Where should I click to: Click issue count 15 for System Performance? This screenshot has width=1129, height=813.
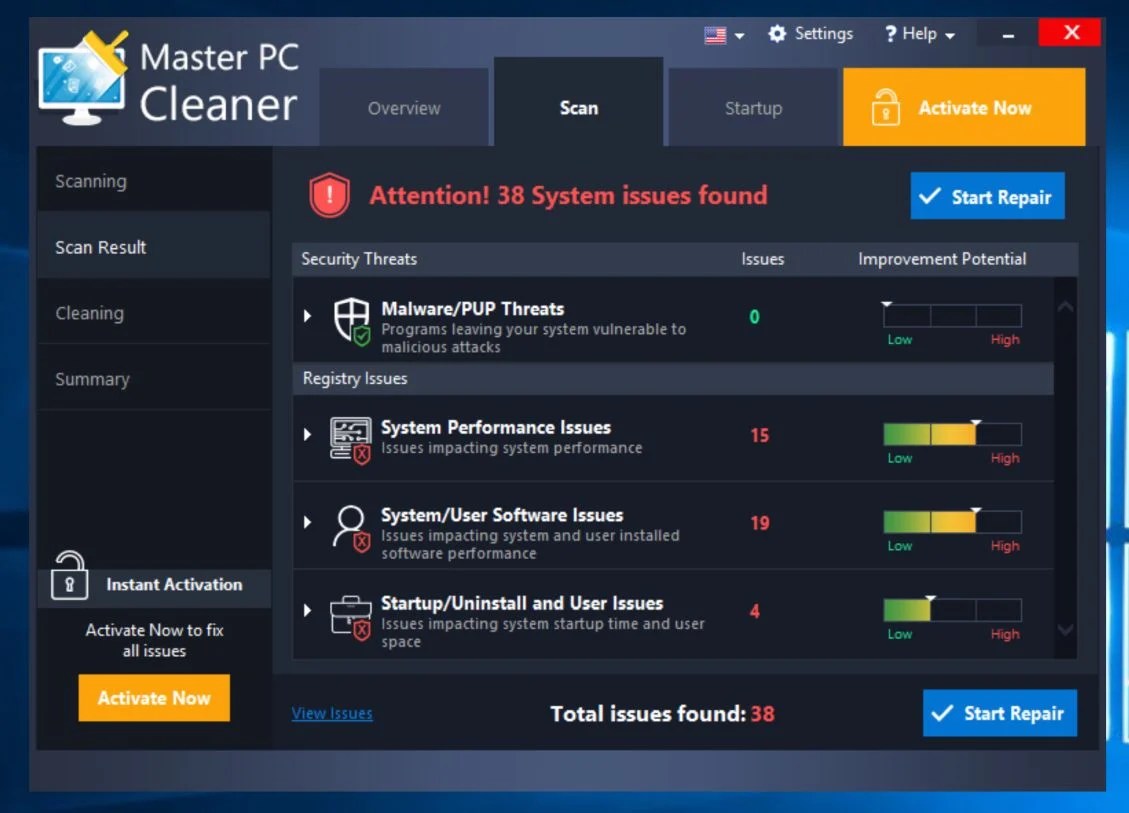tap(760, 435)
